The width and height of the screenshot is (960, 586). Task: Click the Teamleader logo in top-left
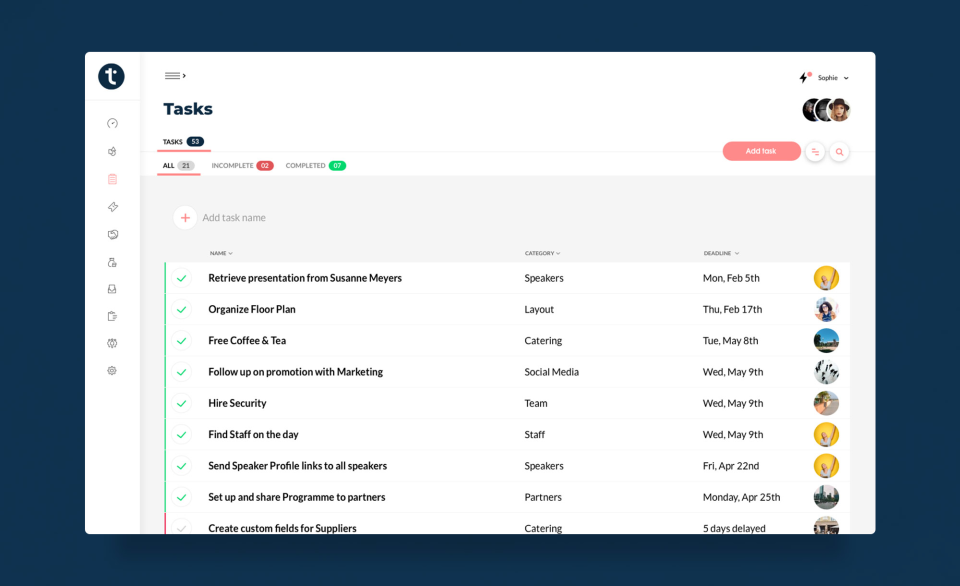click(111, 77)
